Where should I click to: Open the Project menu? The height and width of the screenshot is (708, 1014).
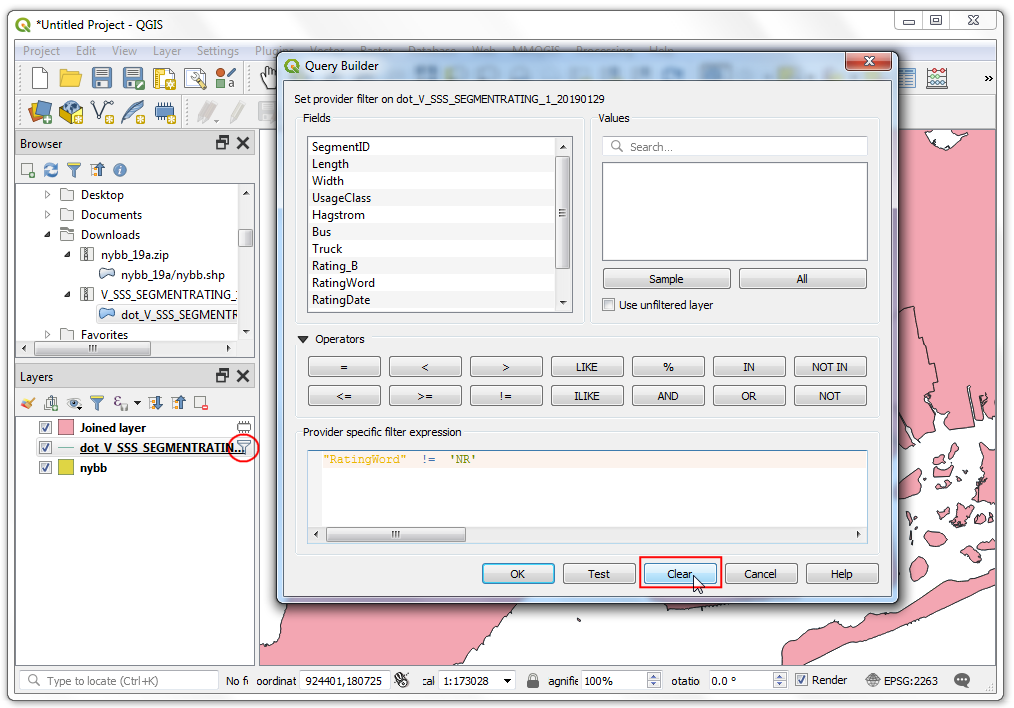[41, 51]
